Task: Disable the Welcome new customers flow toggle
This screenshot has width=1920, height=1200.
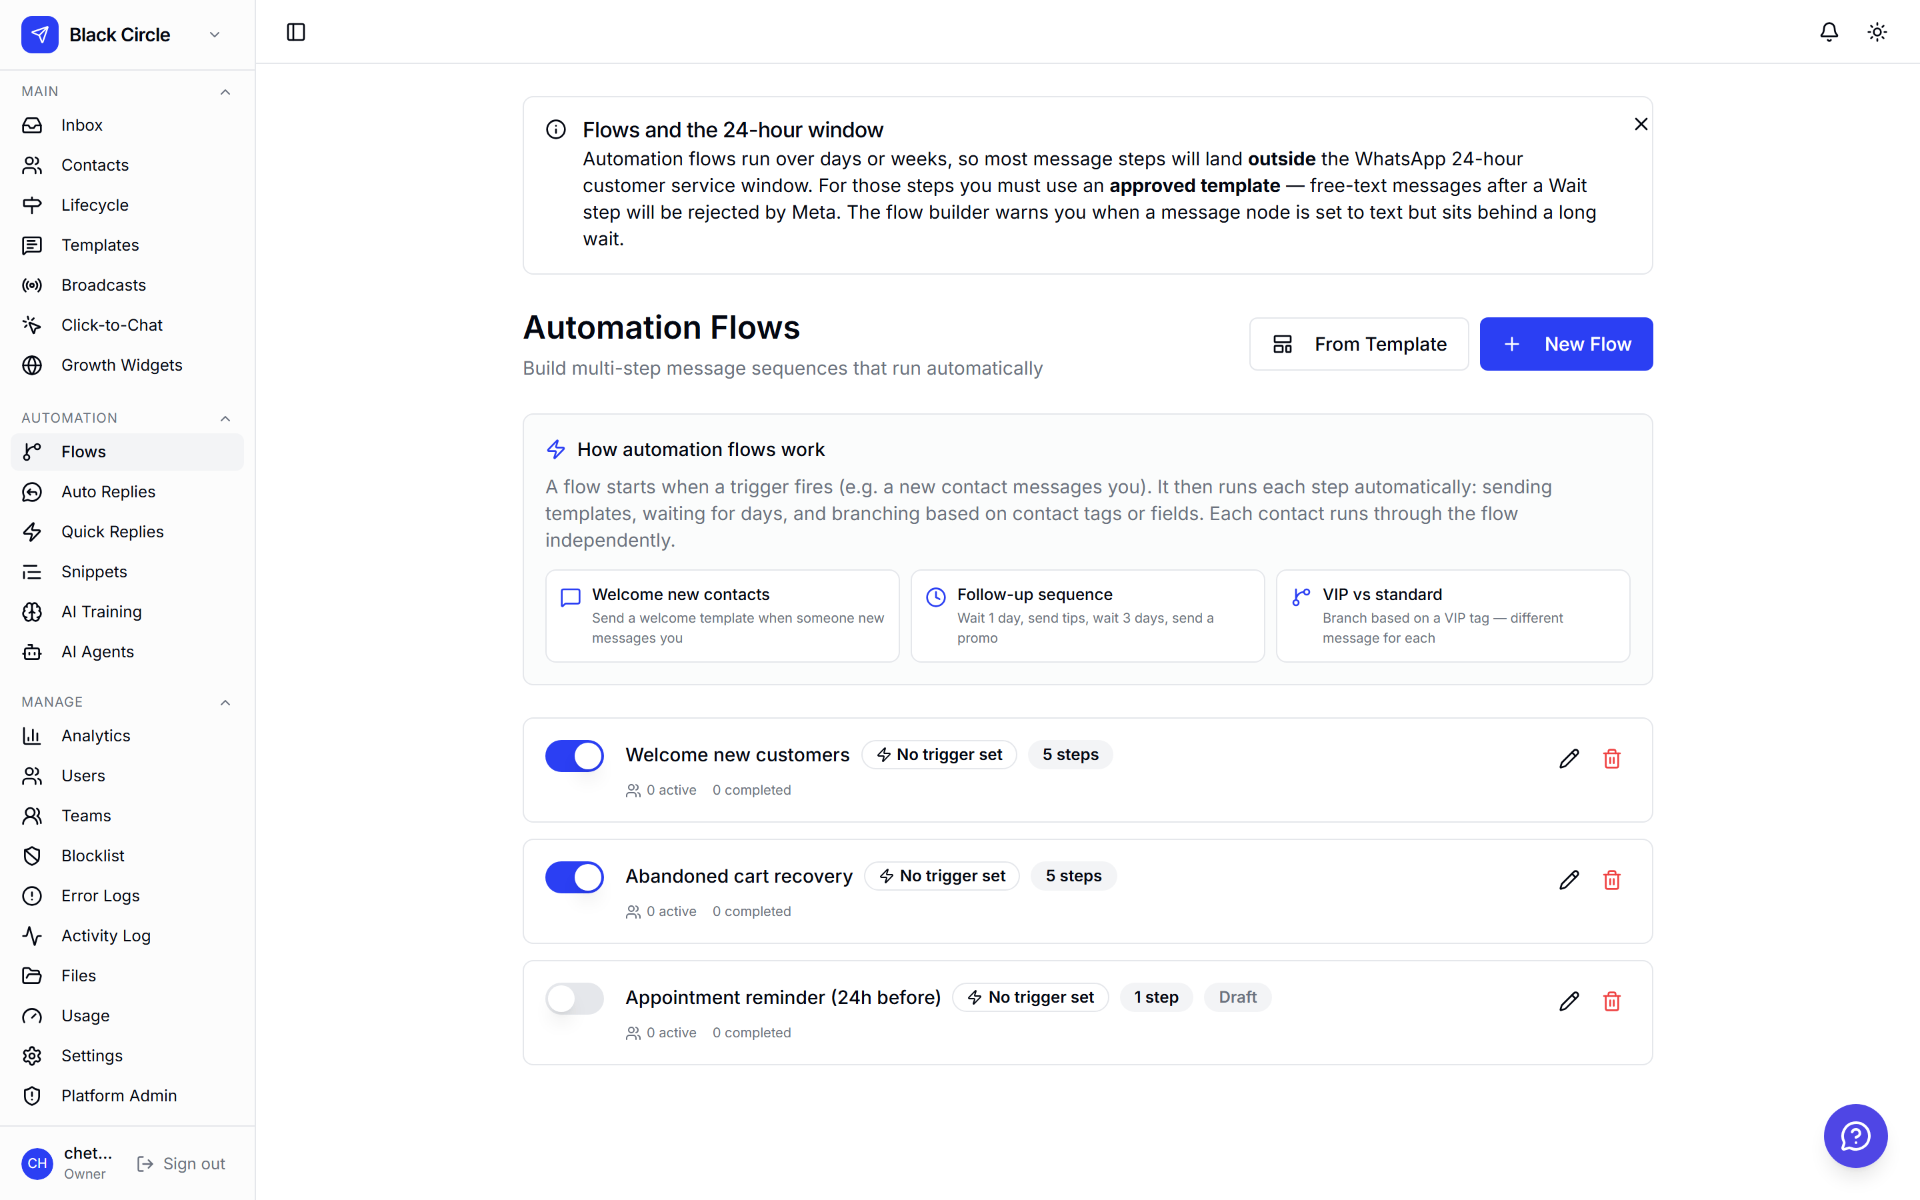Action: point(574,756)
